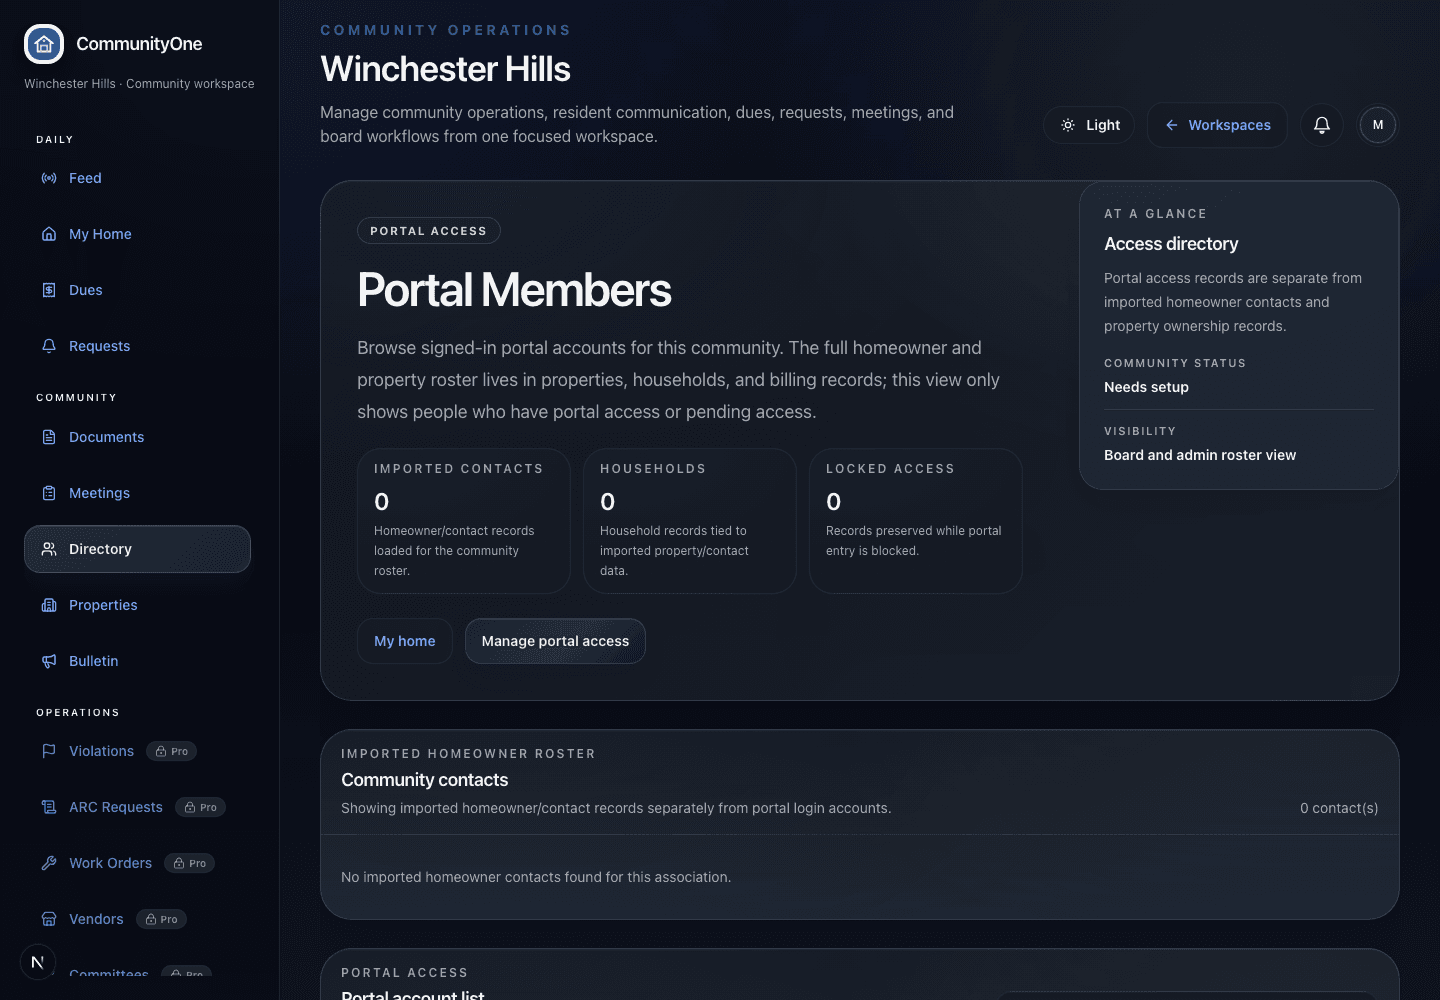This screenshot has width=1440, height=1000.
Task: Click the My Home house icon
Action: (49, 234)
